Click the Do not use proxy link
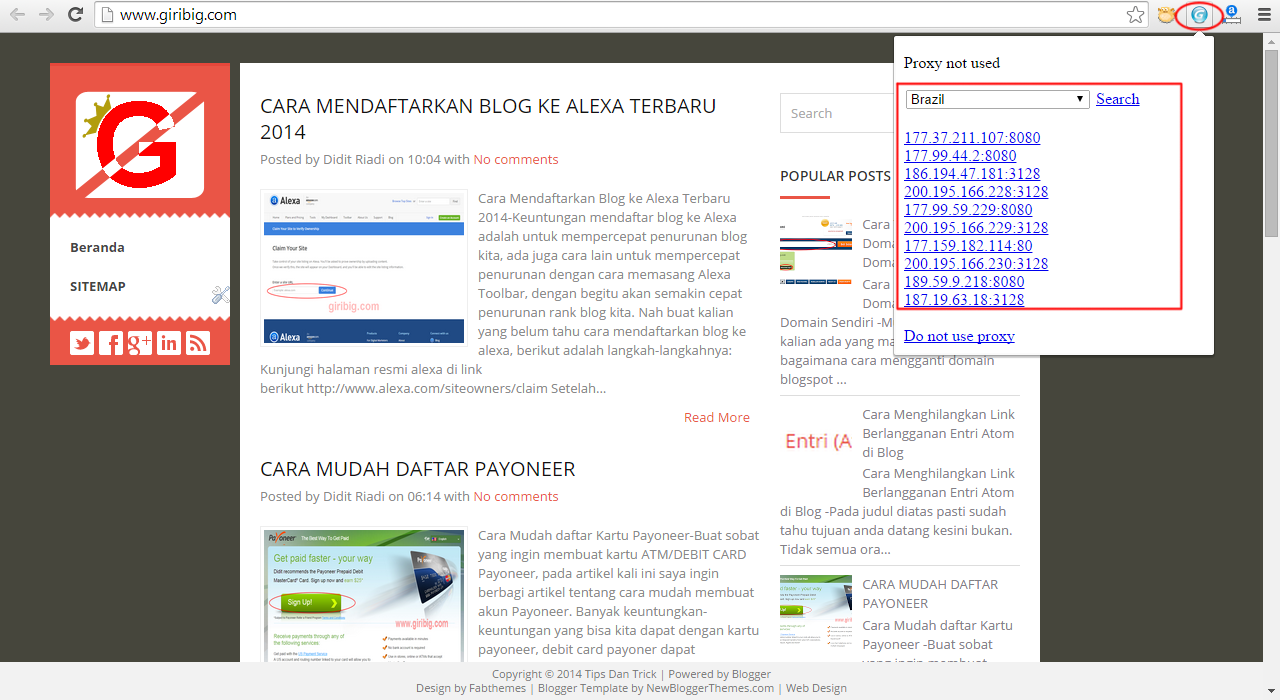The height and width of the screenshot is (700, 1280). pyautogui.click(x=959, y=336)
